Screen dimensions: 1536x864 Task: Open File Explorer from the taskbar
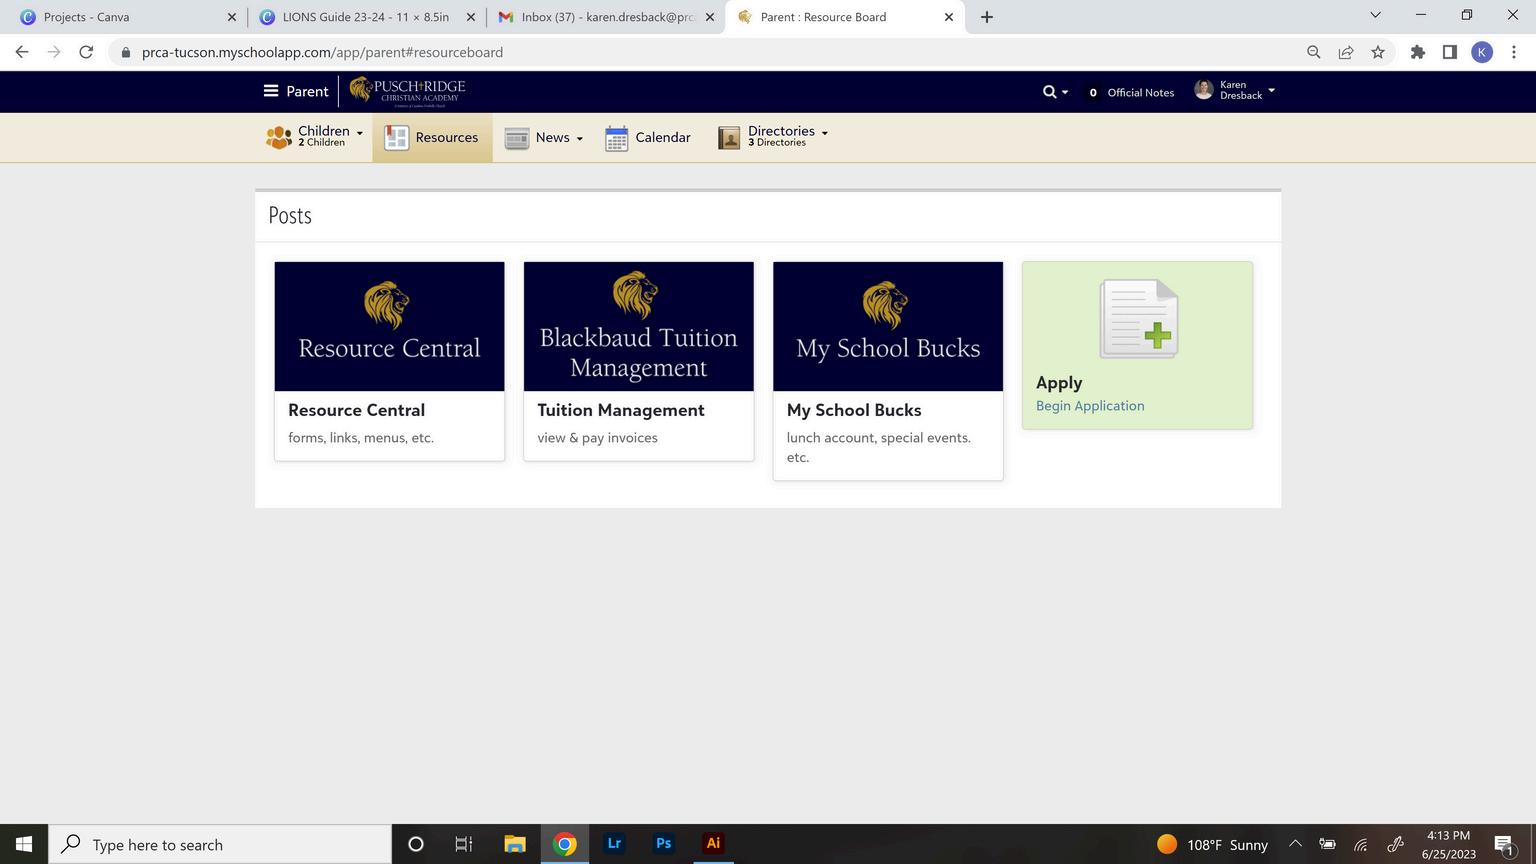point(515,844)
